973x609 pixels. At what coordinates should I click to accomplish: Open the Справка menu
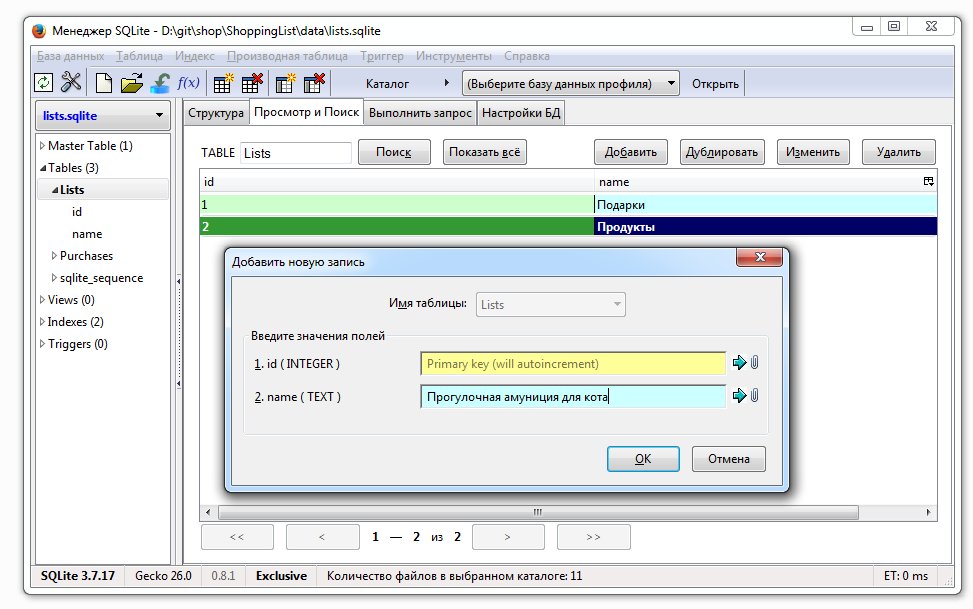point(527,56)
